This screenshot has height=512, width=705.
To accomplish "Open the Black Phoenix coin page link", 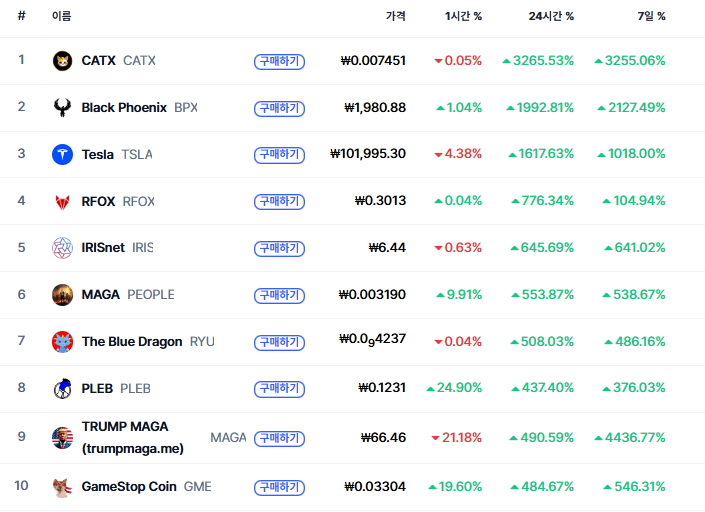I will [x=124, y=108].
